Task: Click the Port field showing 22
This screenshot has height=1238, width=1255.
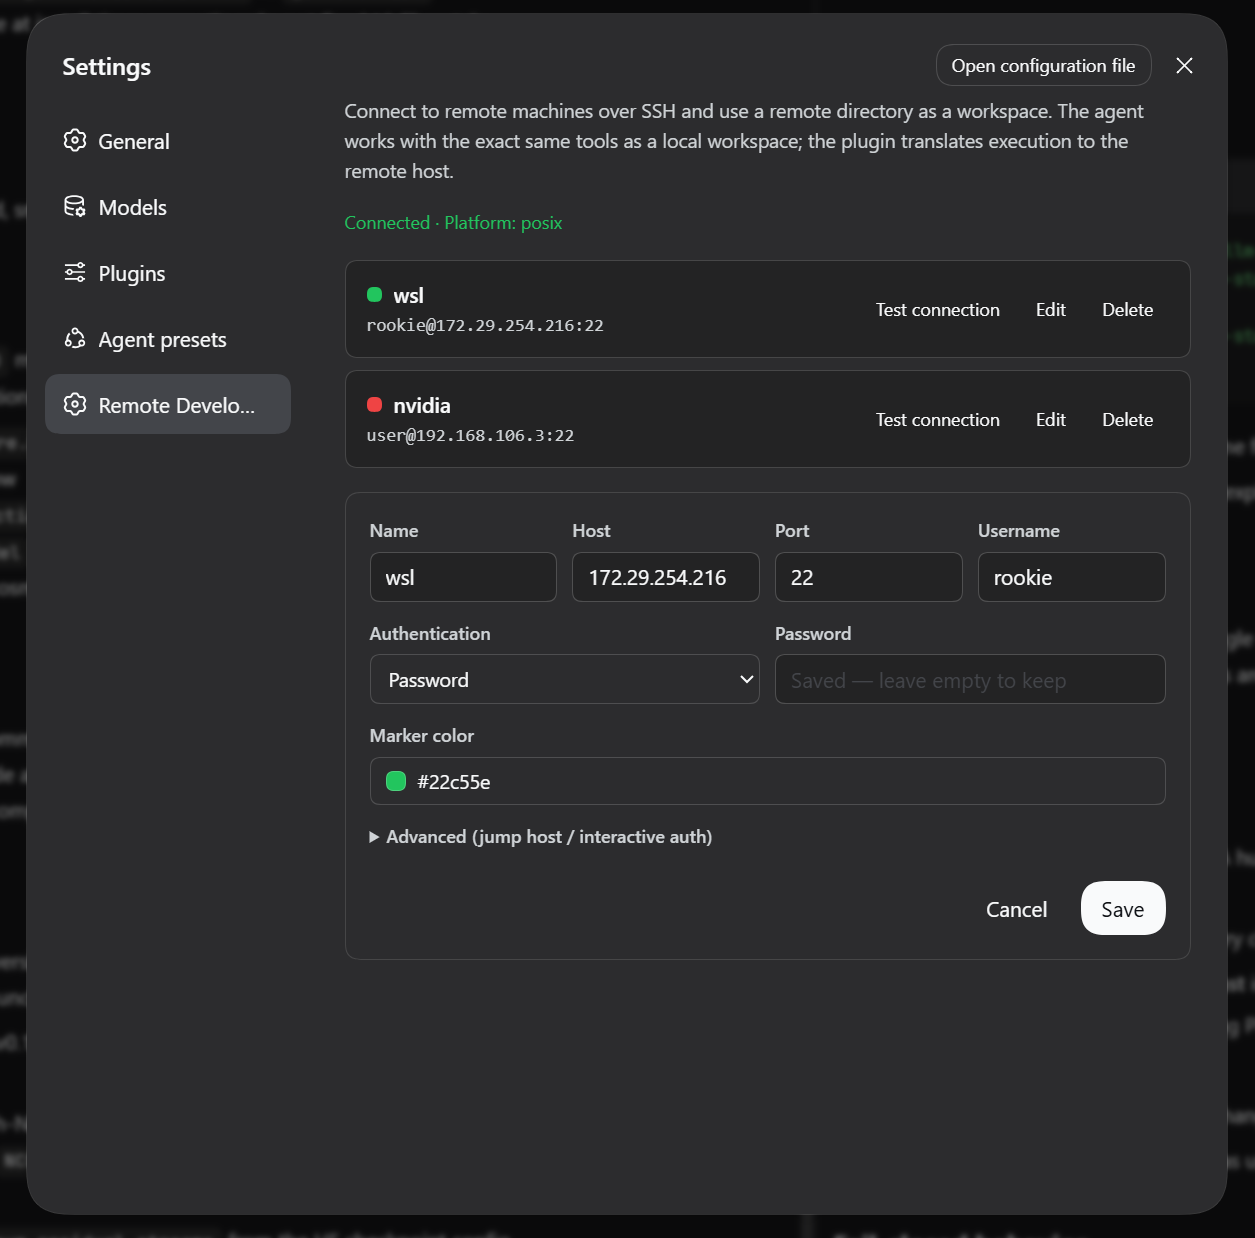Action: point(869,577)
